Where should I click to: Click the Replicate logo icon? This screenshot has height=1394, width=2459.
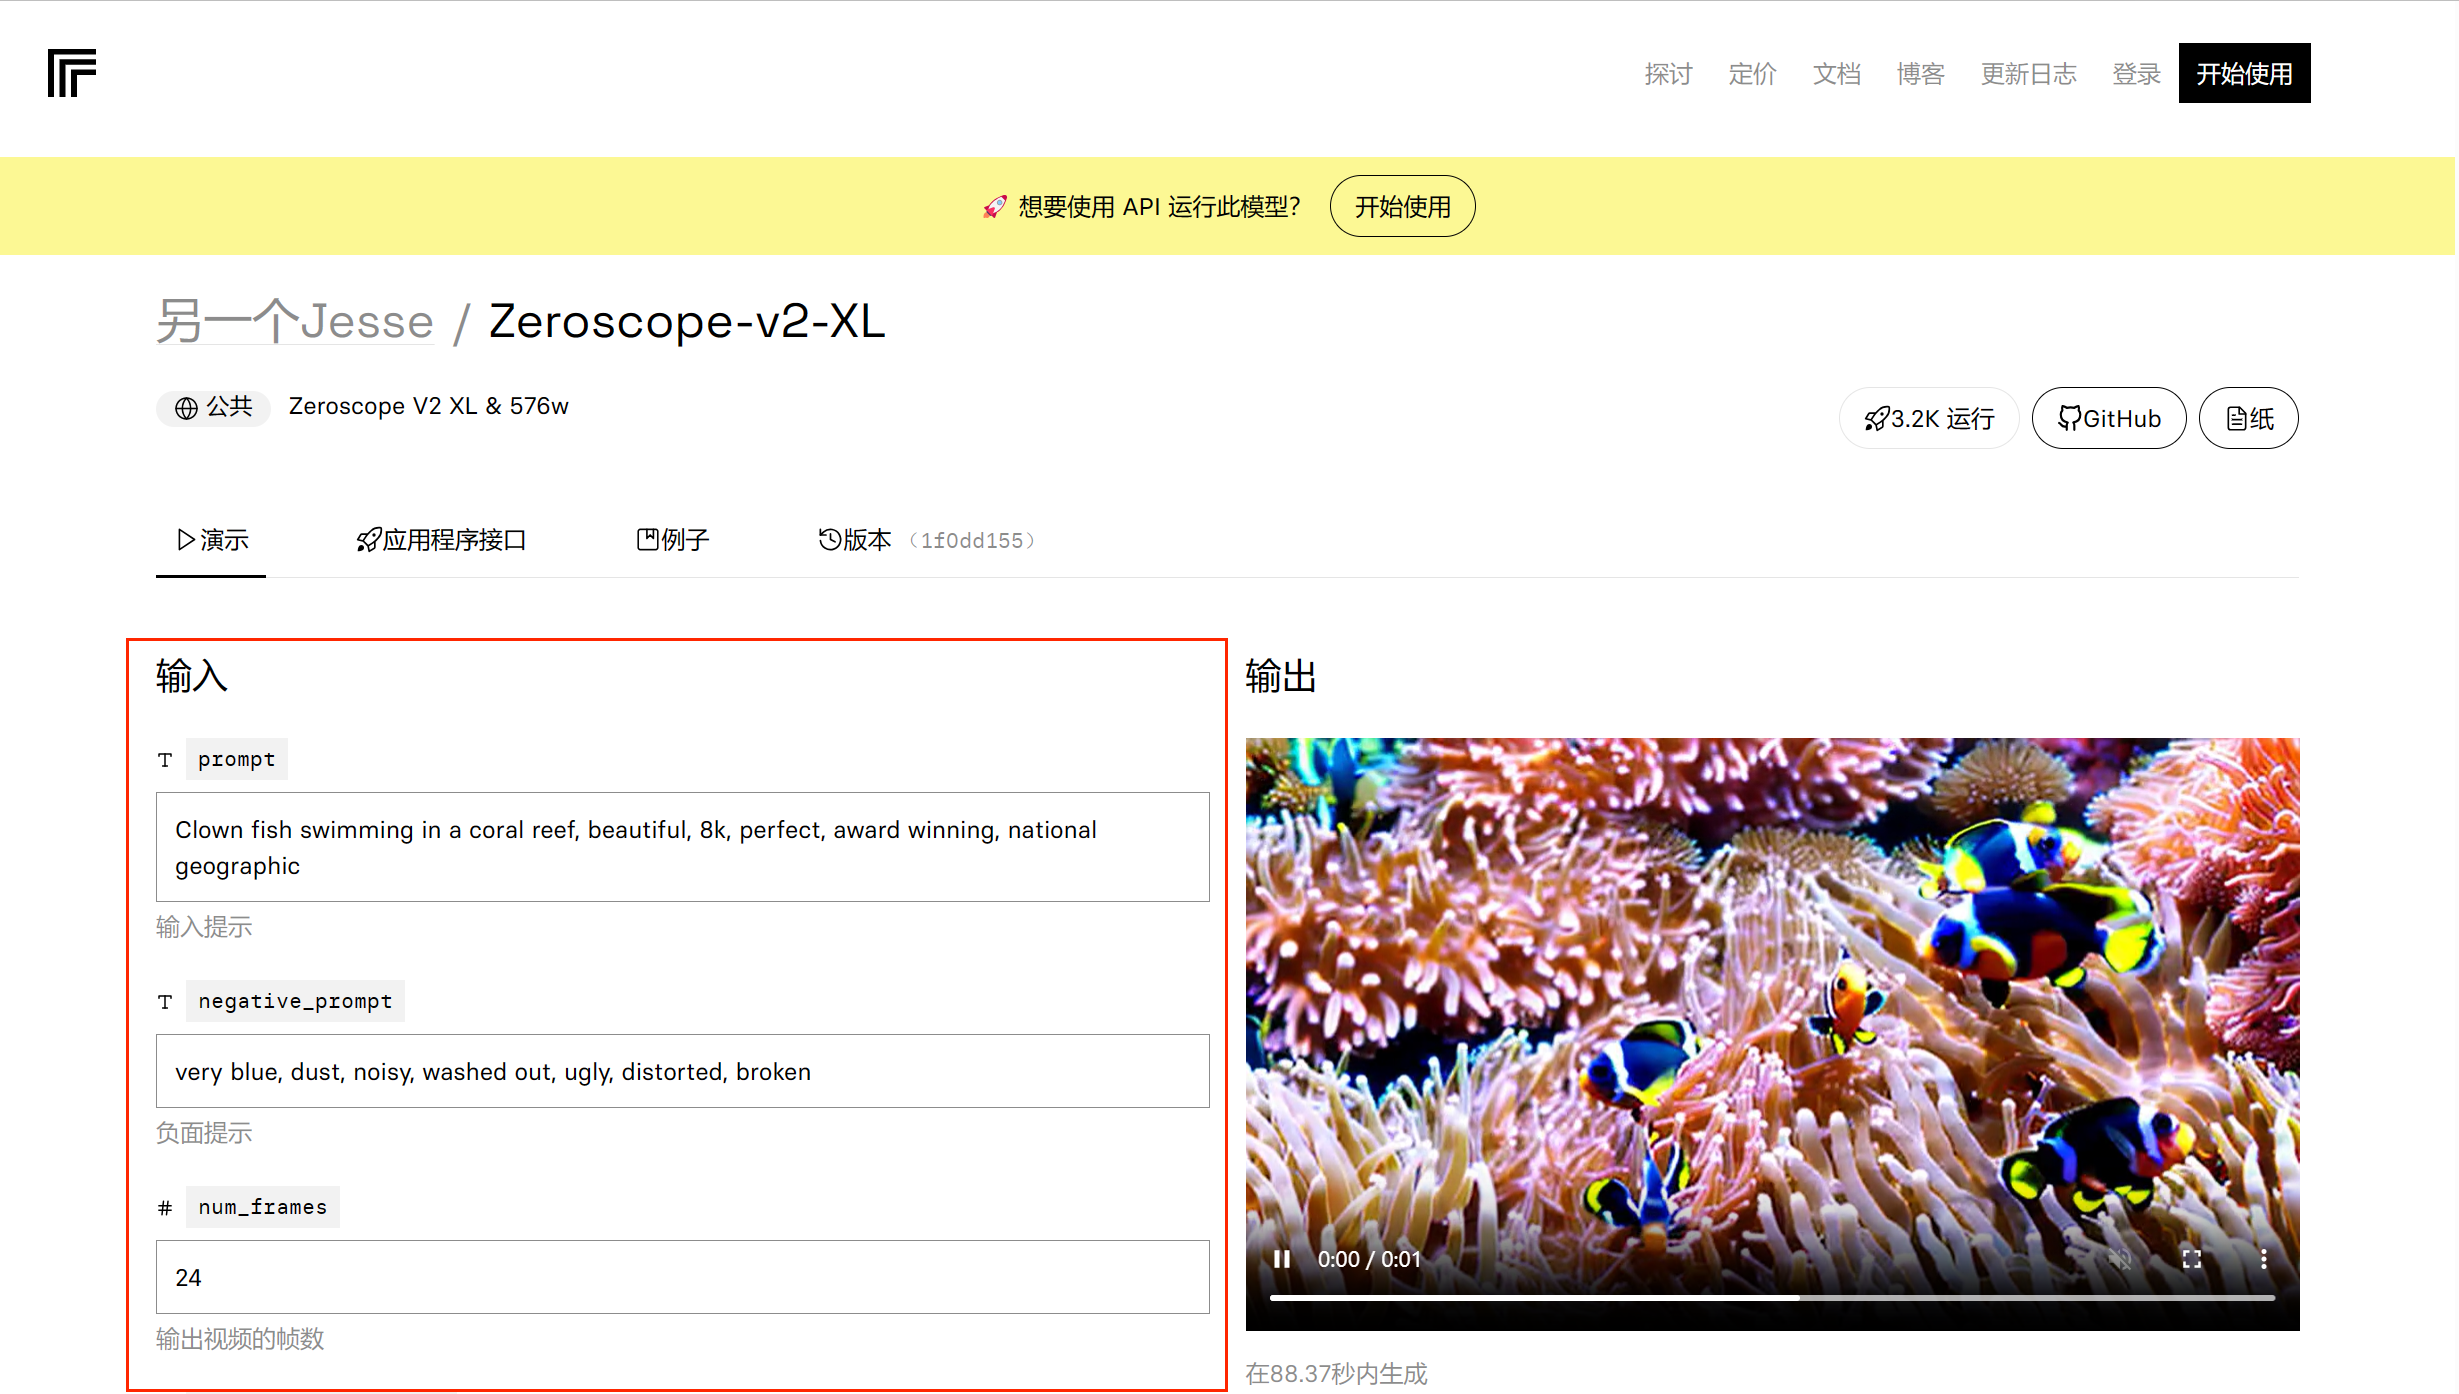[x=72, y=73]
